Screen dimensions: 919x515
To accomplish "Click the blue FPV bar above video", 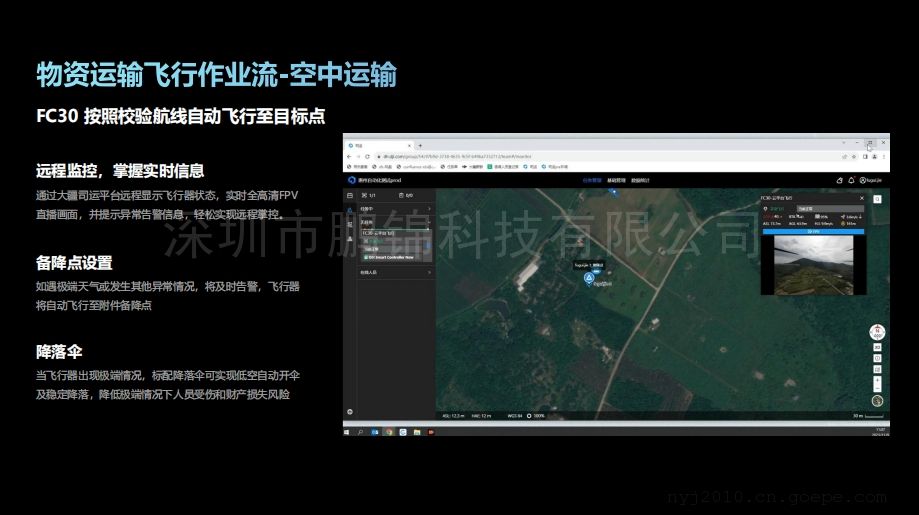I will 814,231.
